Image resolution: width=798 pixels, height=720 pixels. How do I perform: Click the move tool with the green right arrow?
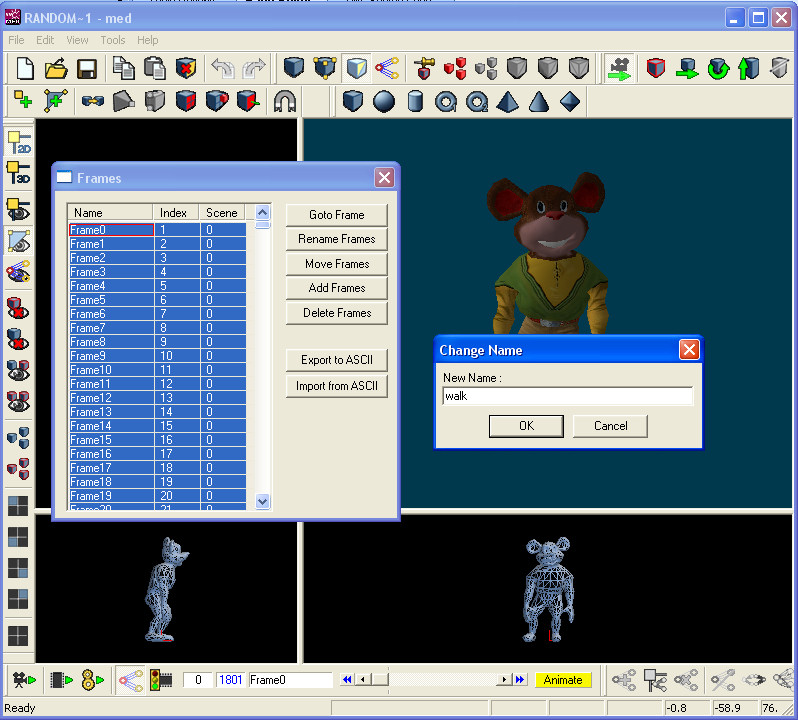687,69
